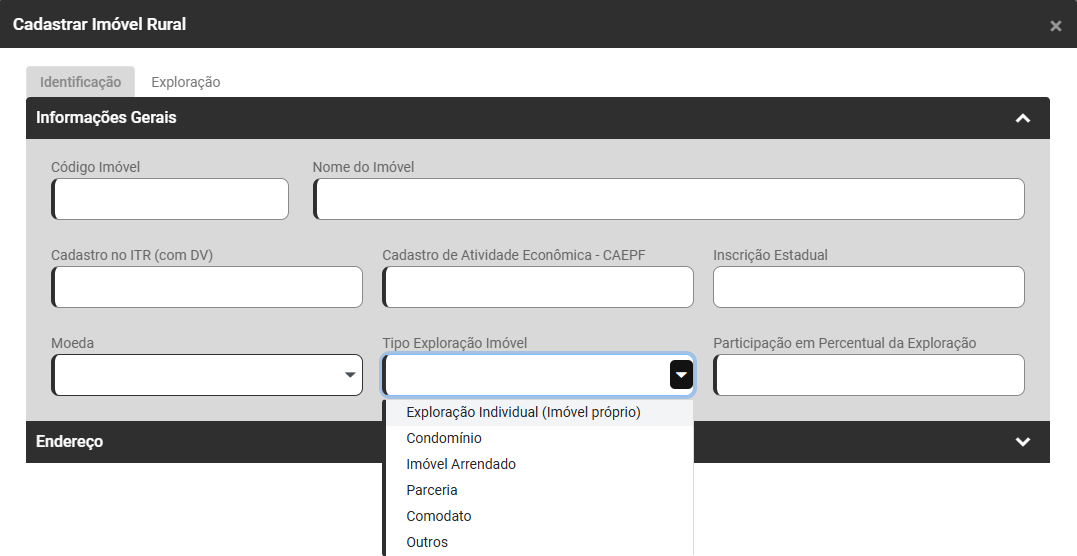Close the Cadastrar Imóvel Rural dialog
The width and height of the screenshot is (1077, 556).
point(1055,26)
